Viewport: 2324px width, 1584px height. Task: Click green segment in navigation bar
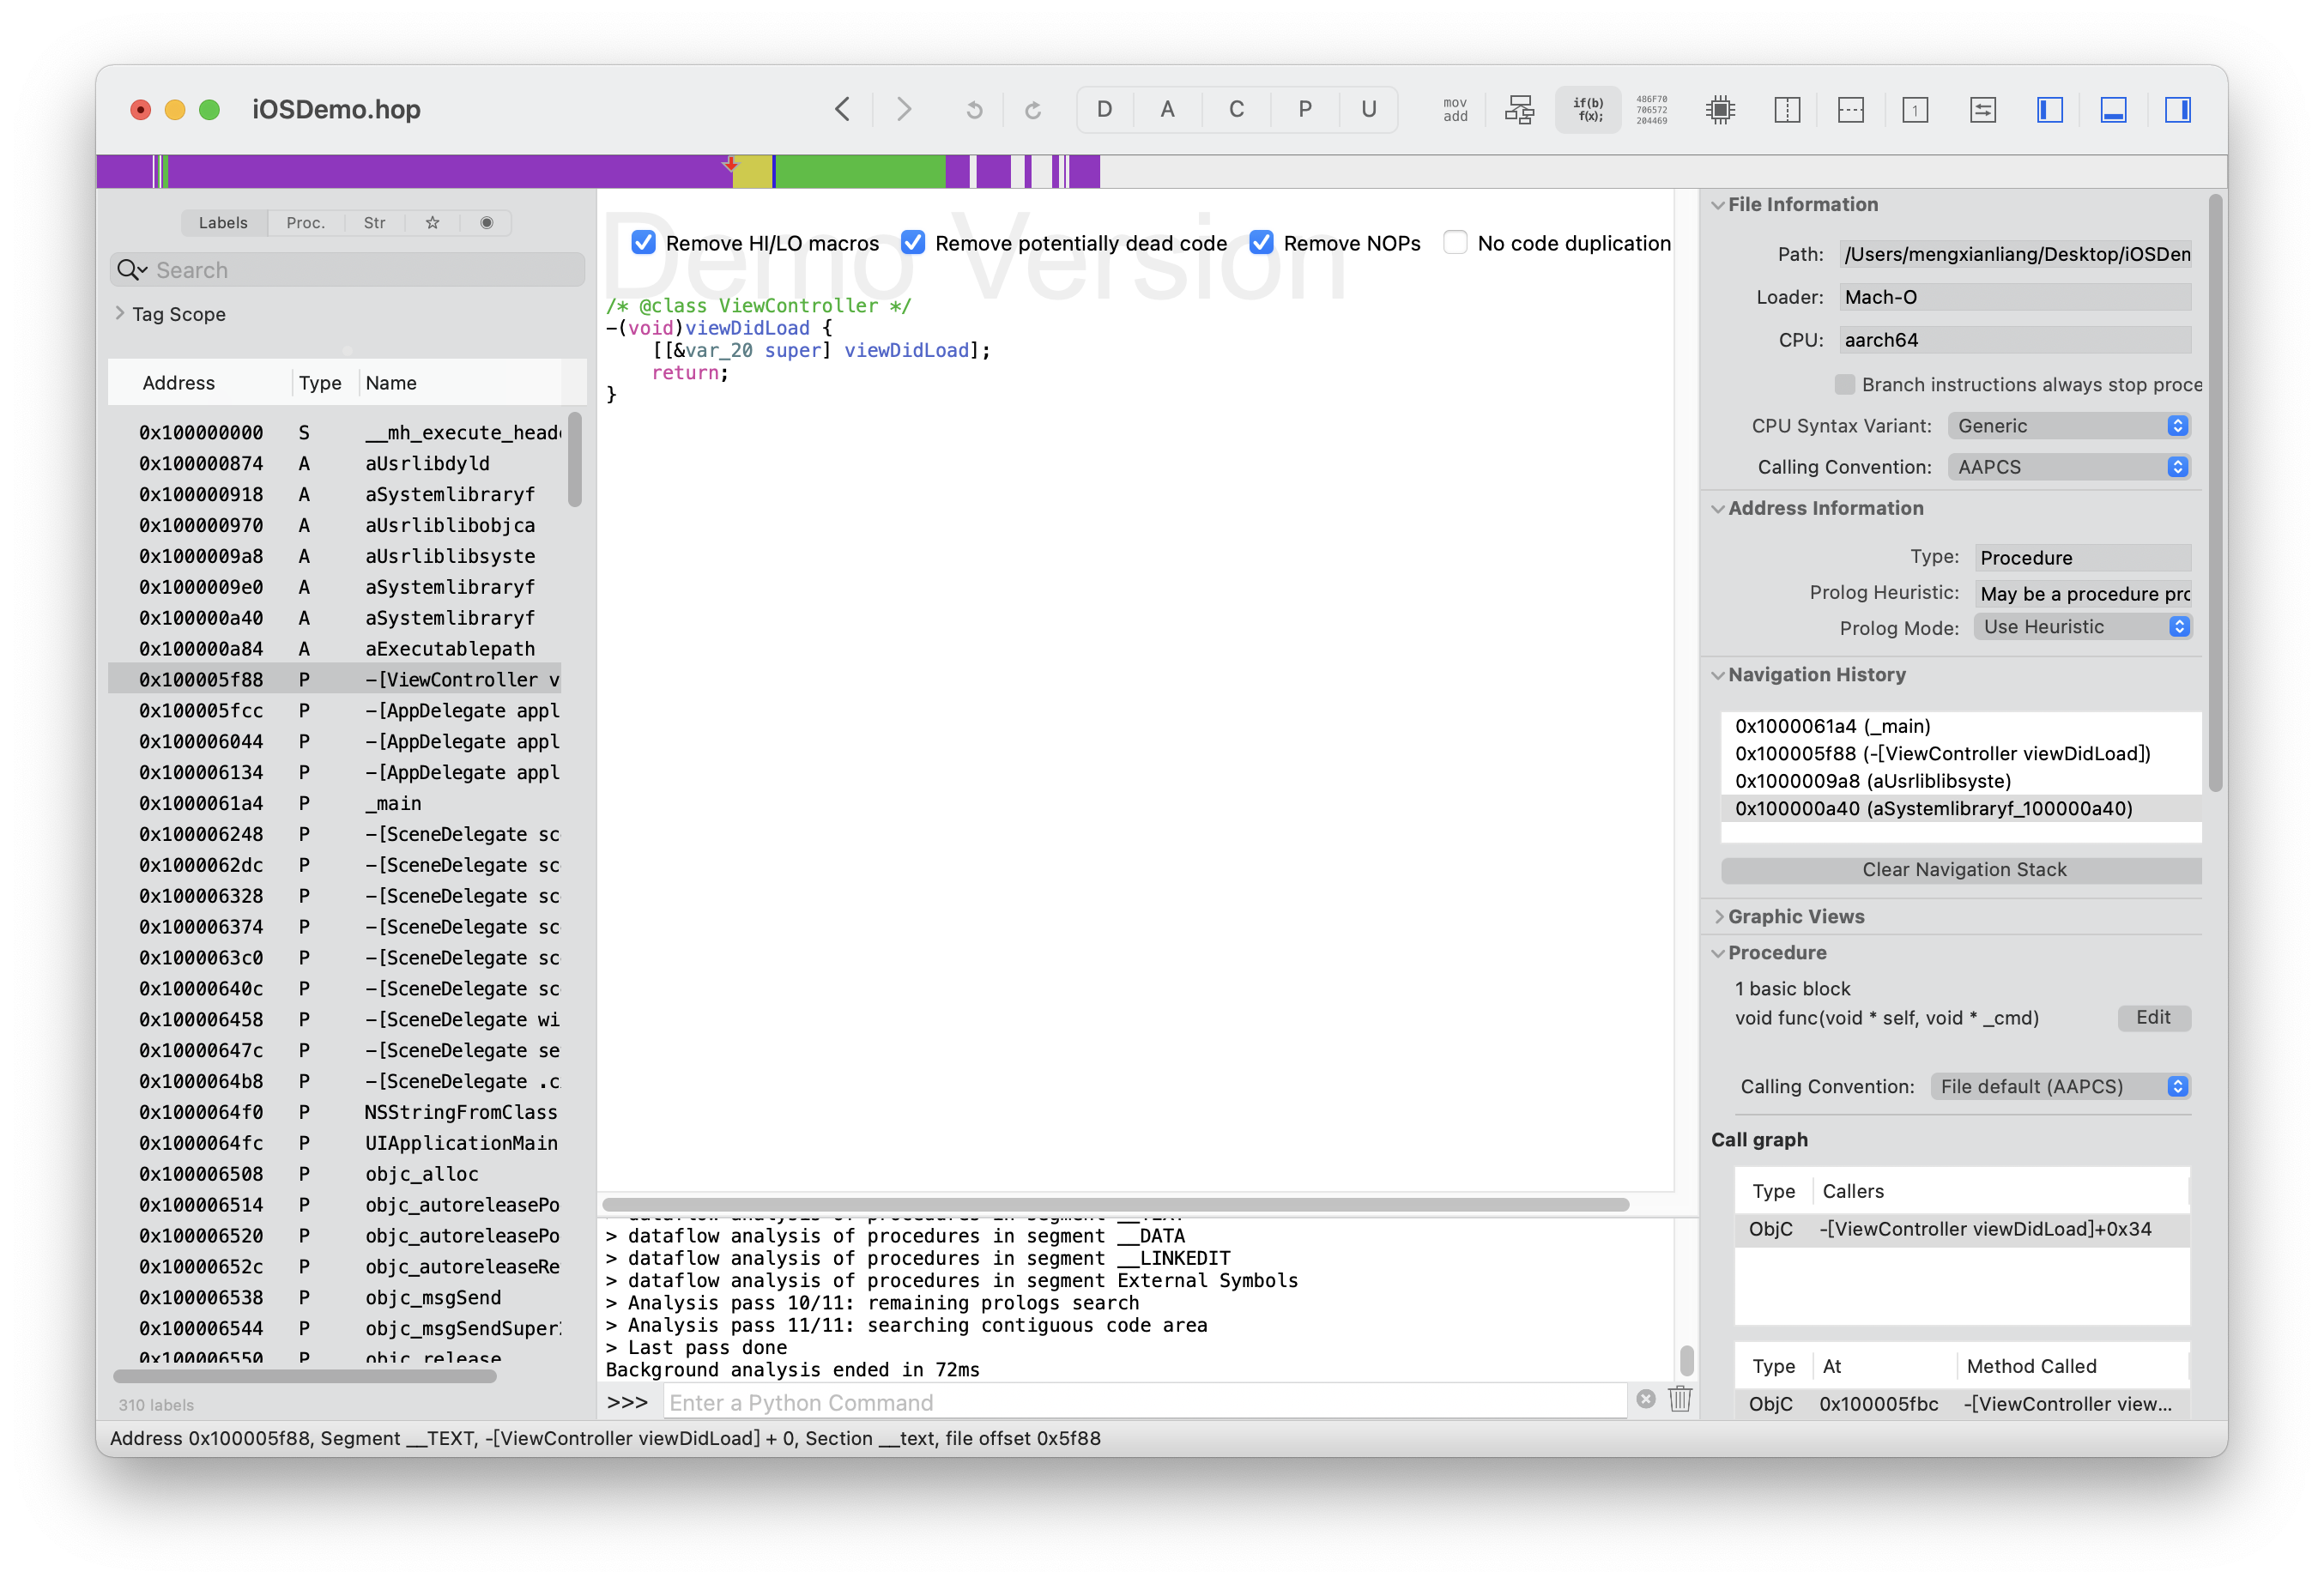pyautogui.click(x=860, y=172)
